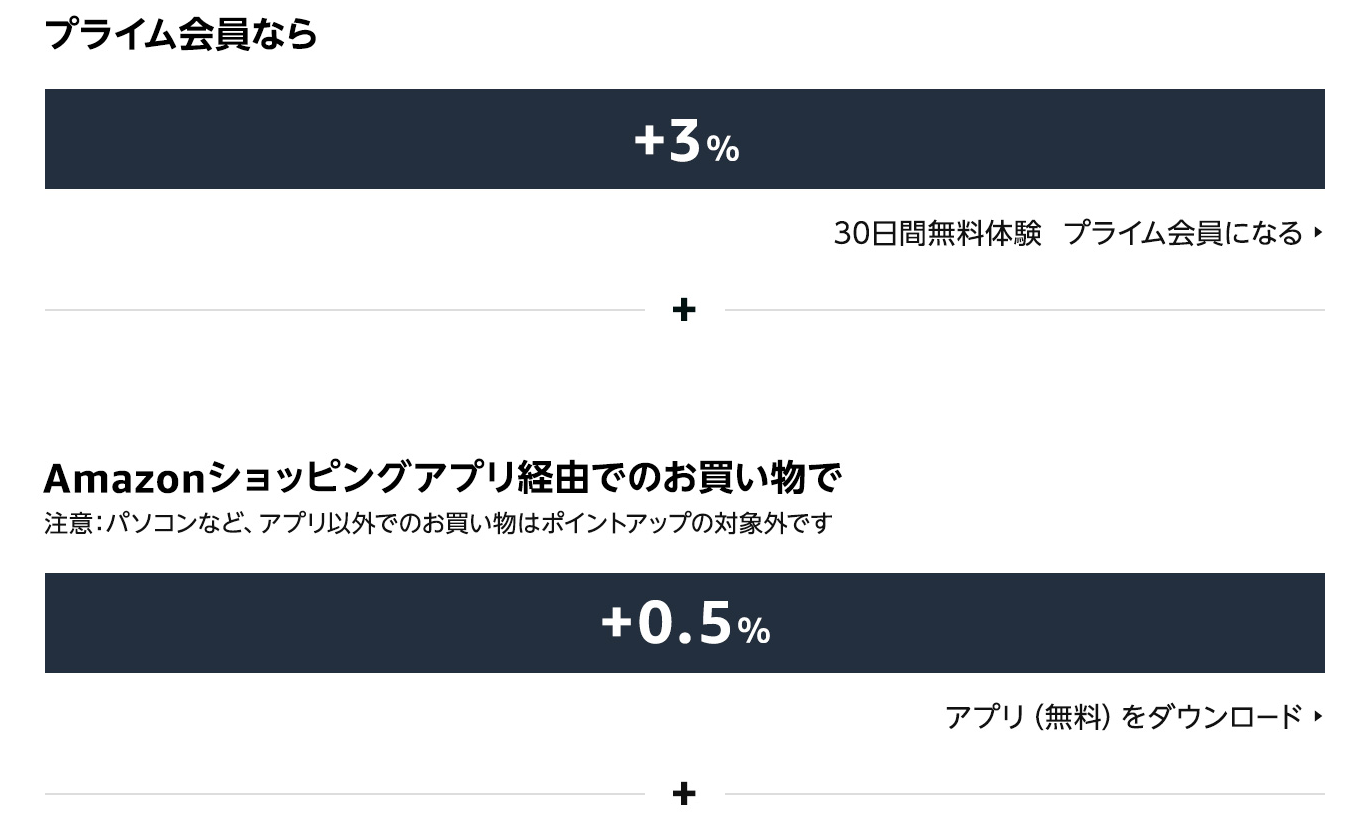This screenshot has height=832, width=1368.
Task: Click the percent symbol in the +0.5% banner
Action: click(x=754, y=630)
